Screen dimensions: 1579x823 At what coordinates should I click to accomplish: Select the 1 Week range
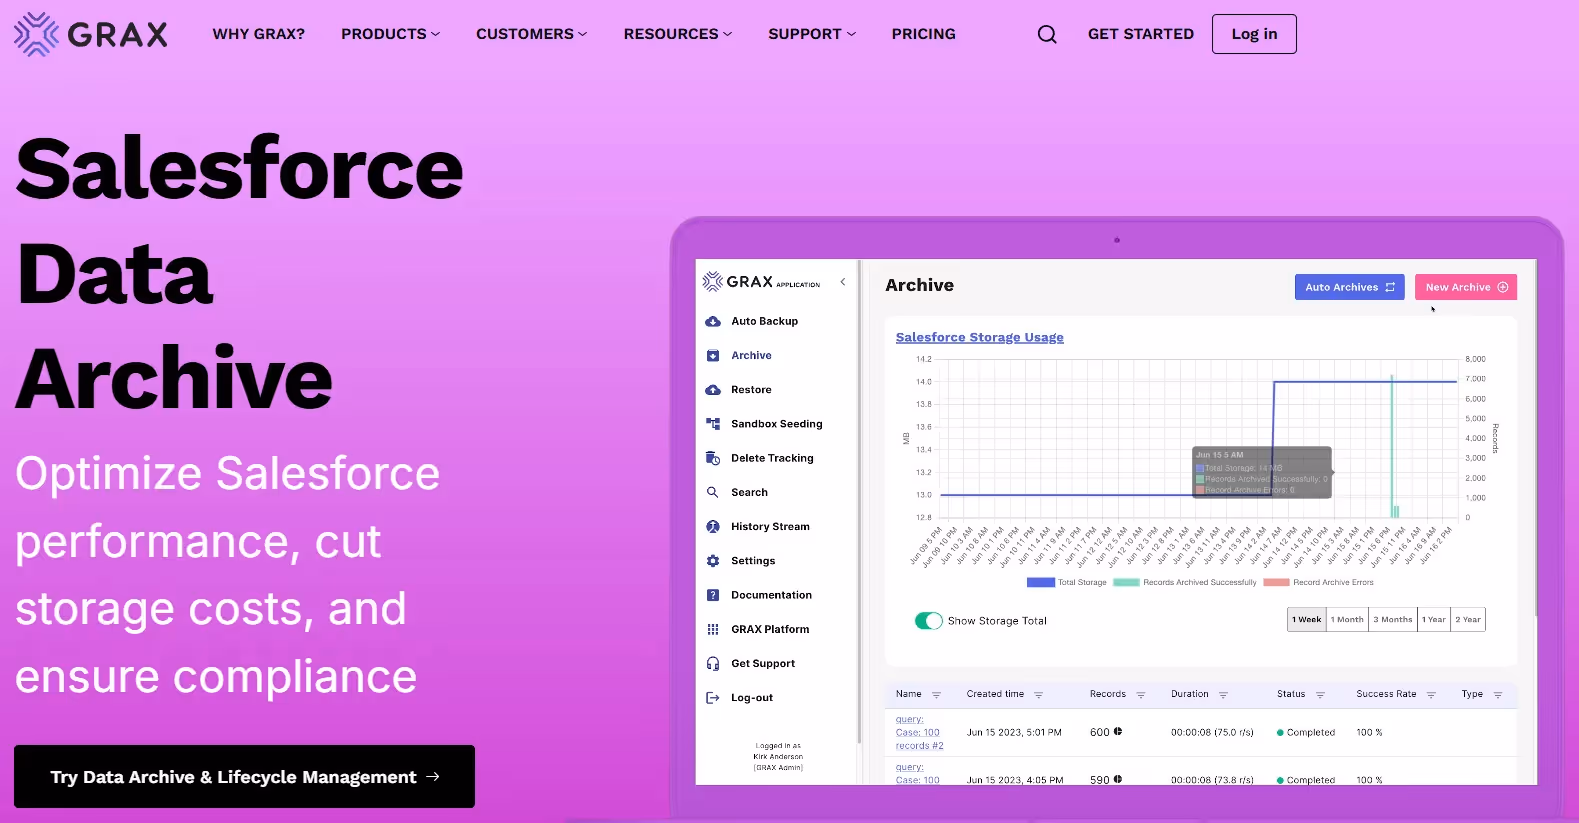(x=1307, y=620)
